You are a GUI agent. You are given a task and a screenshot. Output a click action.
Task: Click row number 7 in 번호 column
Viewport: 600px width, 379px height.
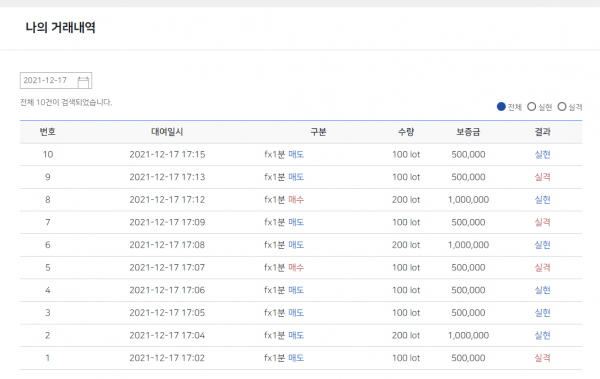click(x=48, y=222)
